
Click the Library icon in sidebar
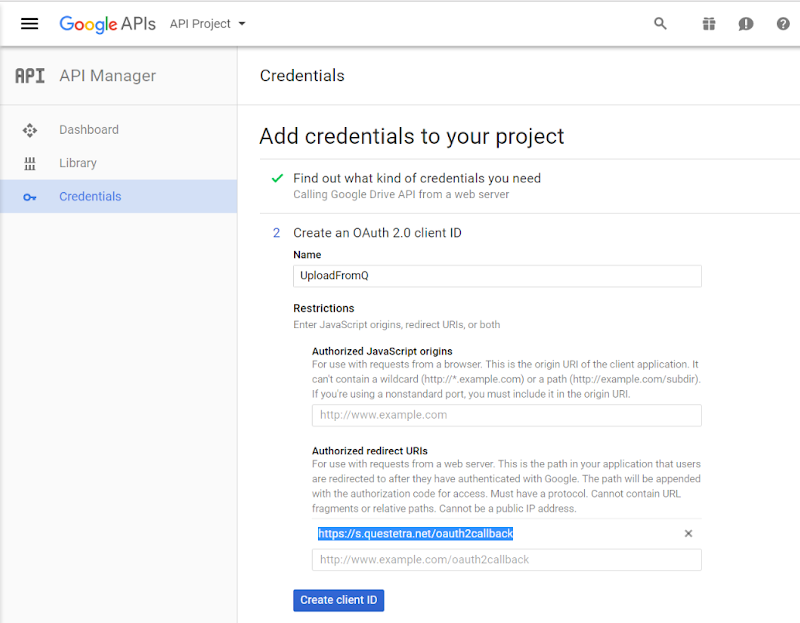30,163
